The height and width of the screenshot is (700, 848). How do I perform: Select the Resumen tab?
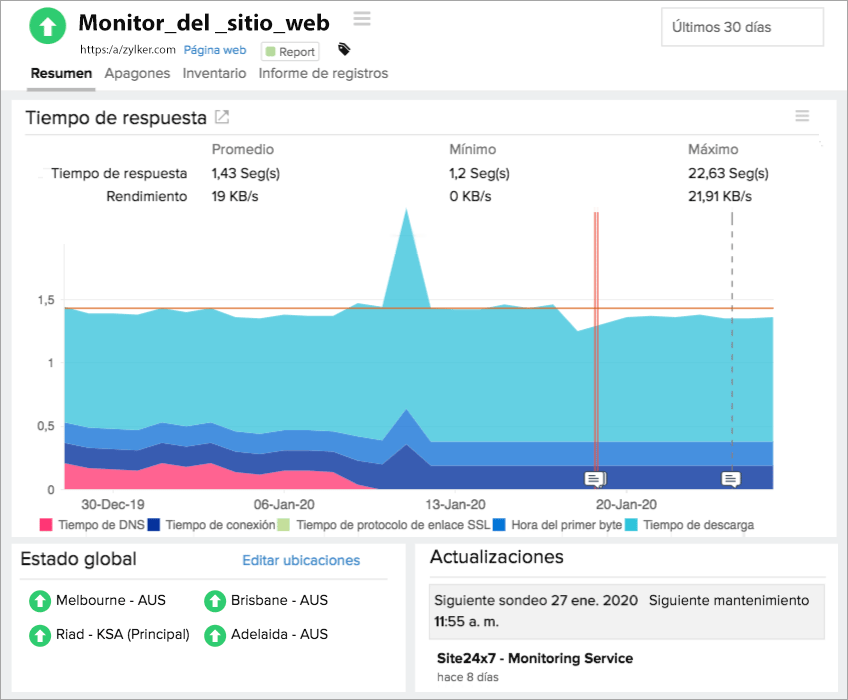pos(61,73)
